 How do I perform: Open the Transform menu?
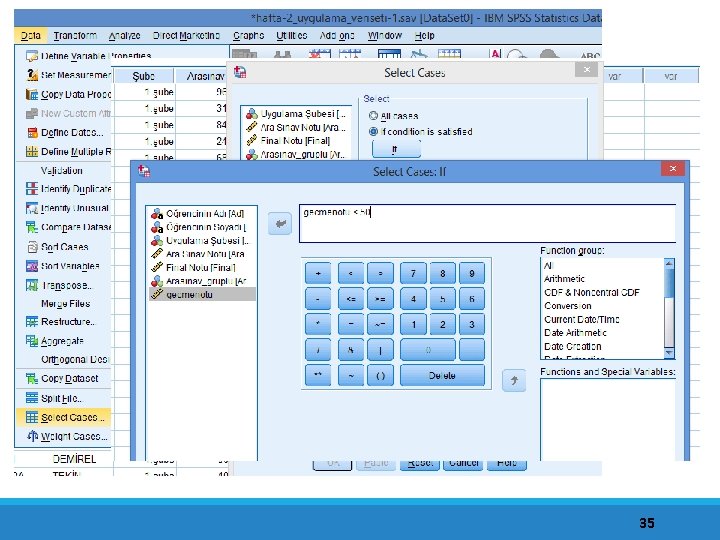(x=75, y=35)
